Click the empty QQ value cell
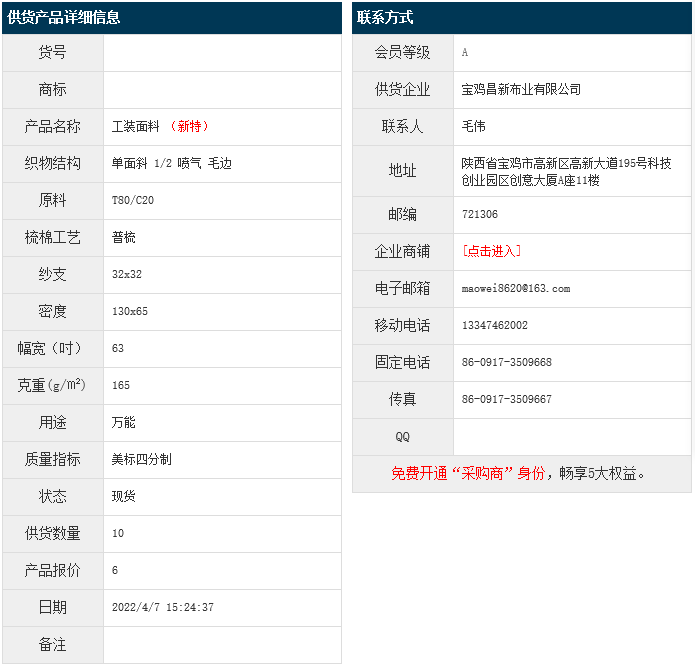The width and height of the screenshot is (695, 667). (x=571, y=437)
